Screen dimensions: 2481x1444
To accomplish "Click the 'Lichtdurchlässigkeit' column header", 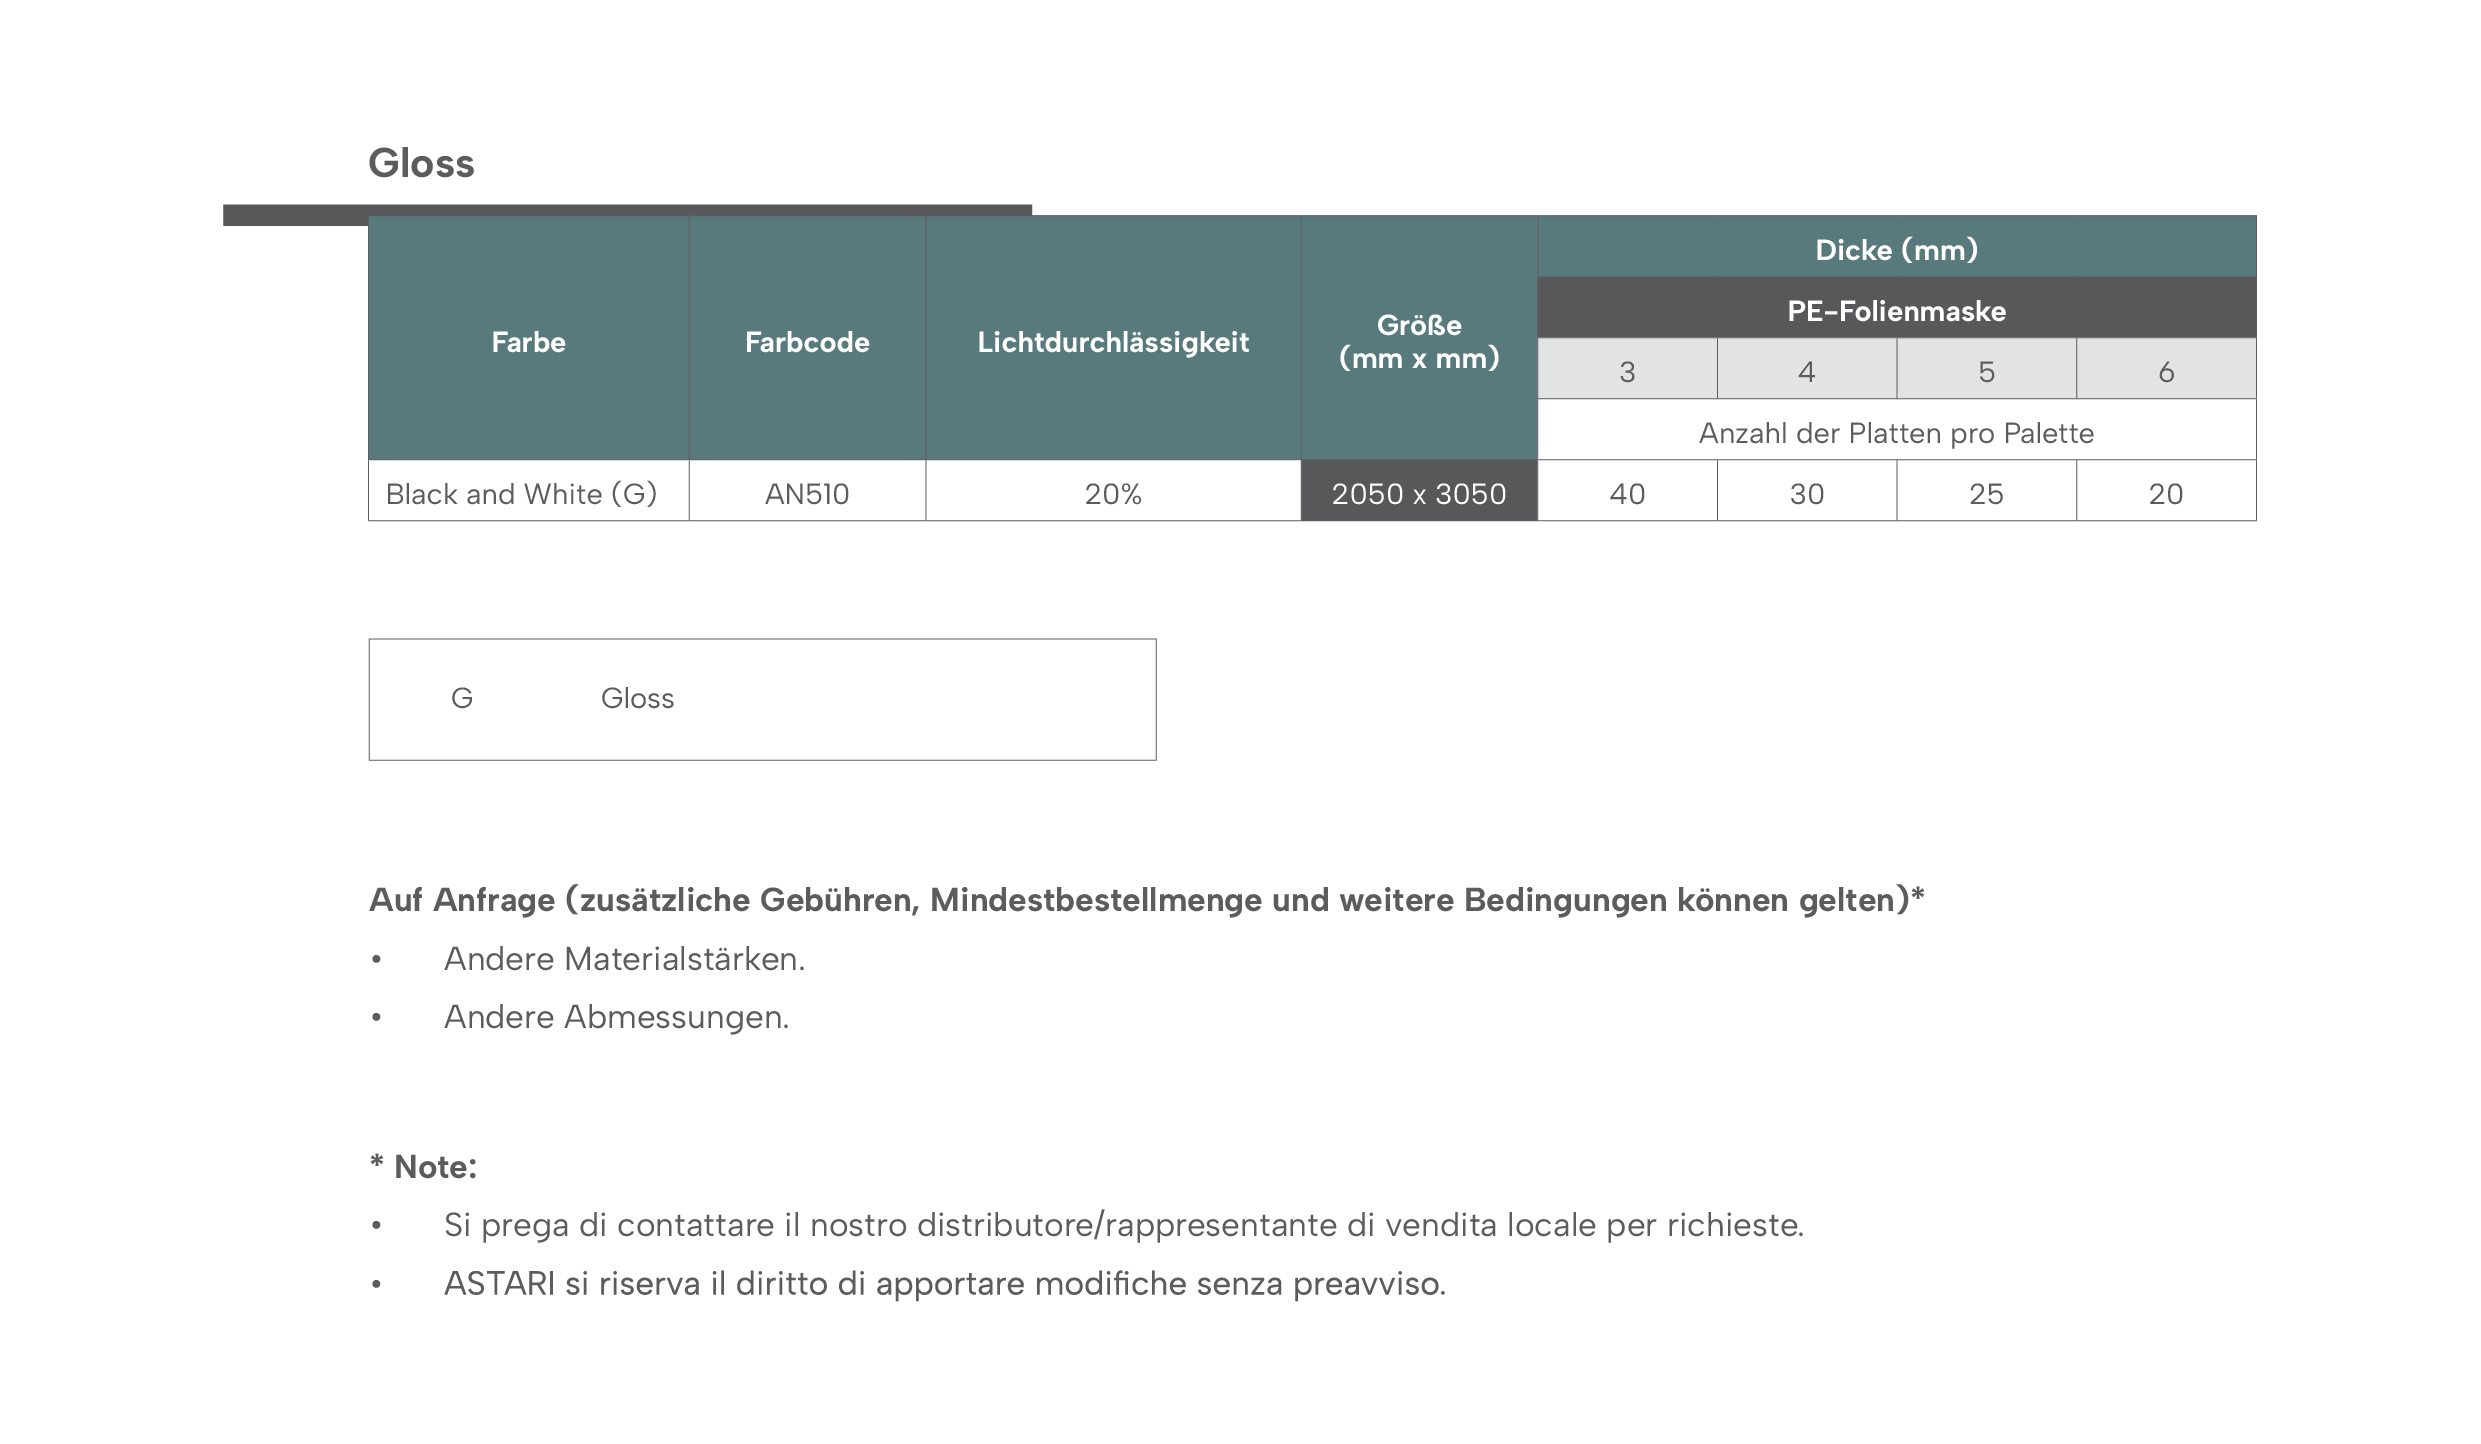I will pyautogui.click(x=1113, y=338).
